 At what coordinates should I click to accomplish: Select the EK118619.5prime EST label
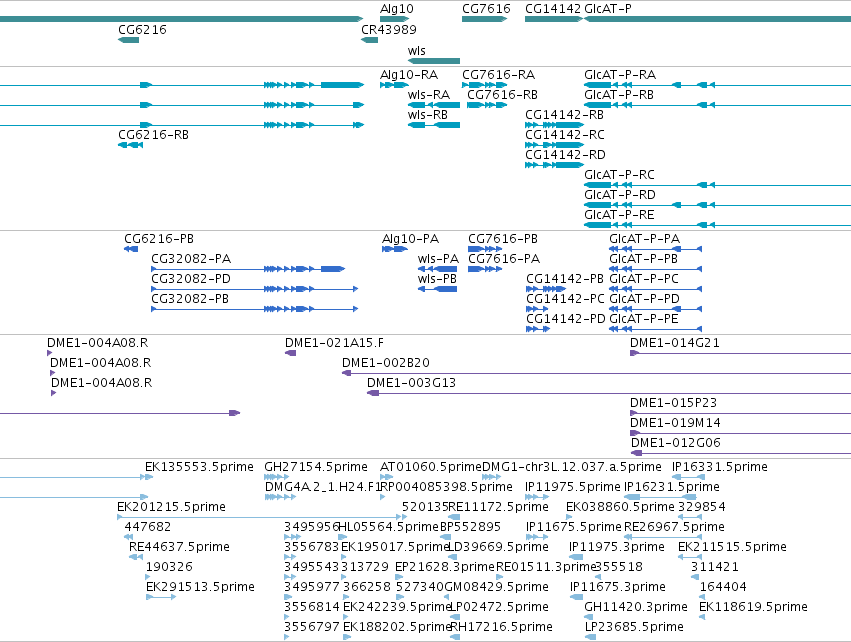click(x=753, y=608)
